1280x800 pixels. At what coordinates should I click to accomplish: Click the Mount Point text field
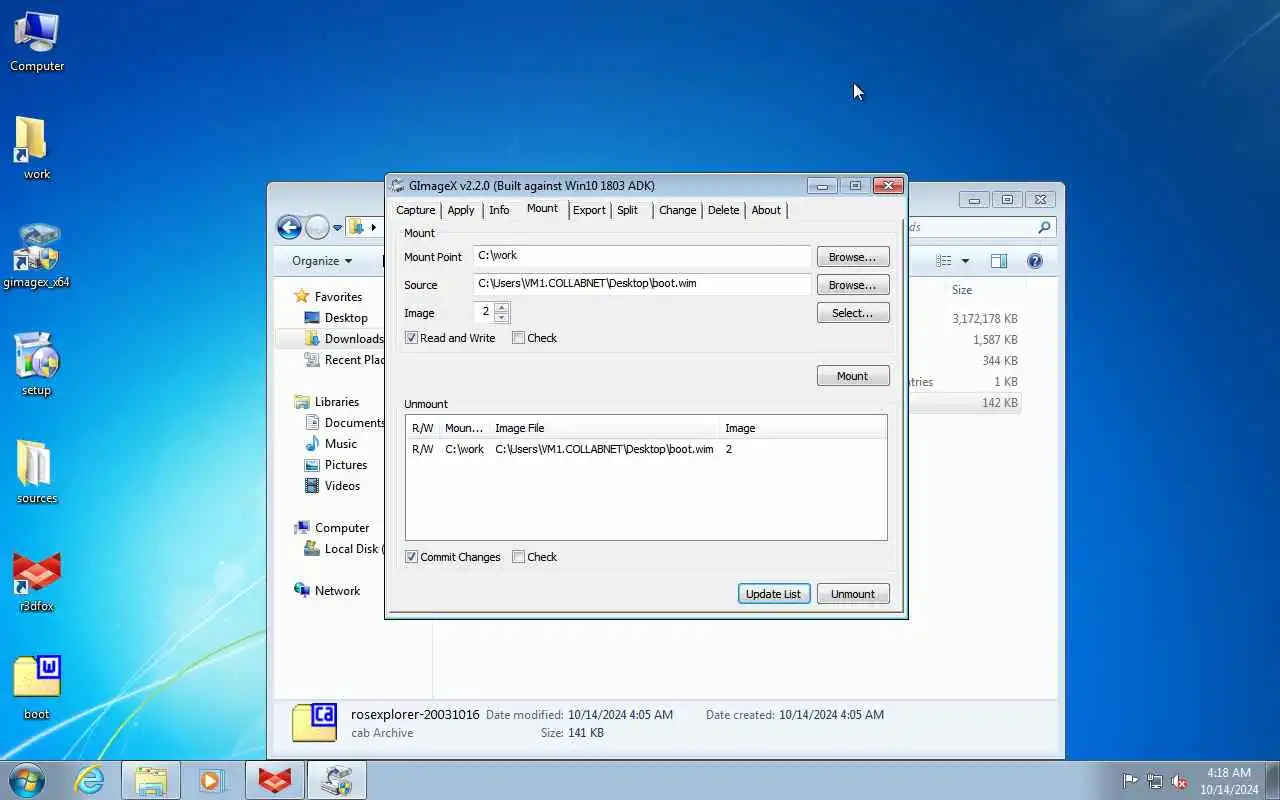coord(642,256)
